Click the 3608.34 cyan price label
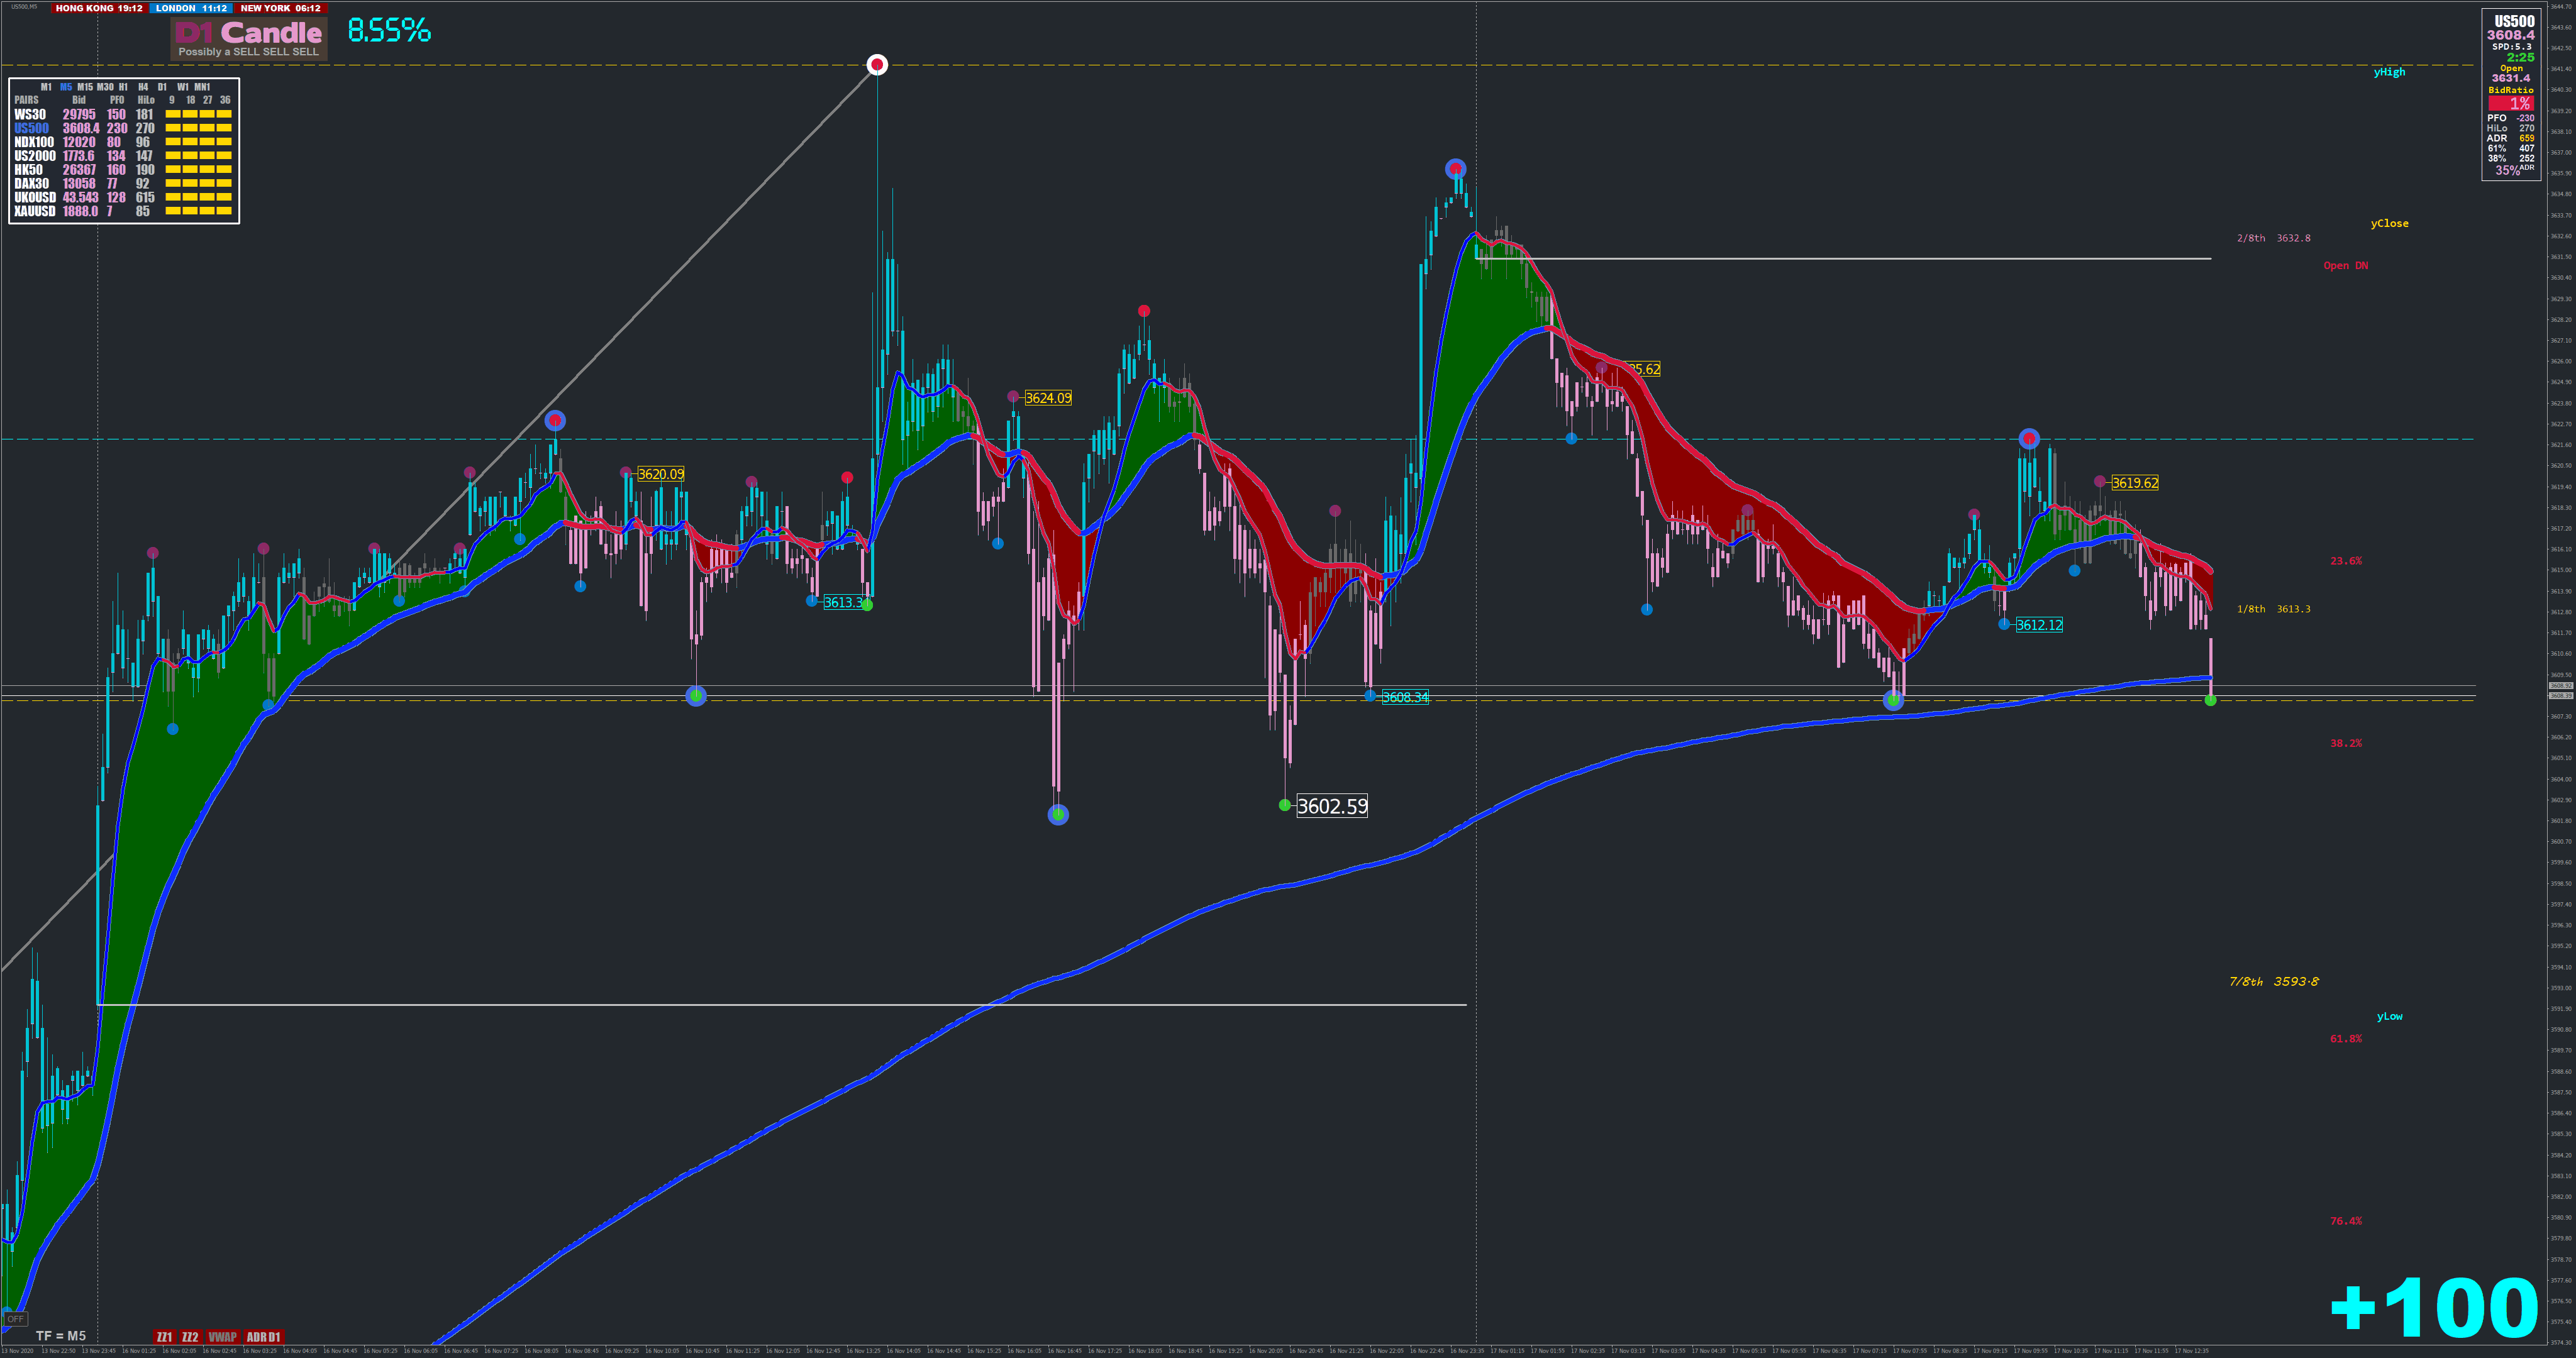Image resolution: width=2576 pixels, height=1358 pixels. 1405,697
